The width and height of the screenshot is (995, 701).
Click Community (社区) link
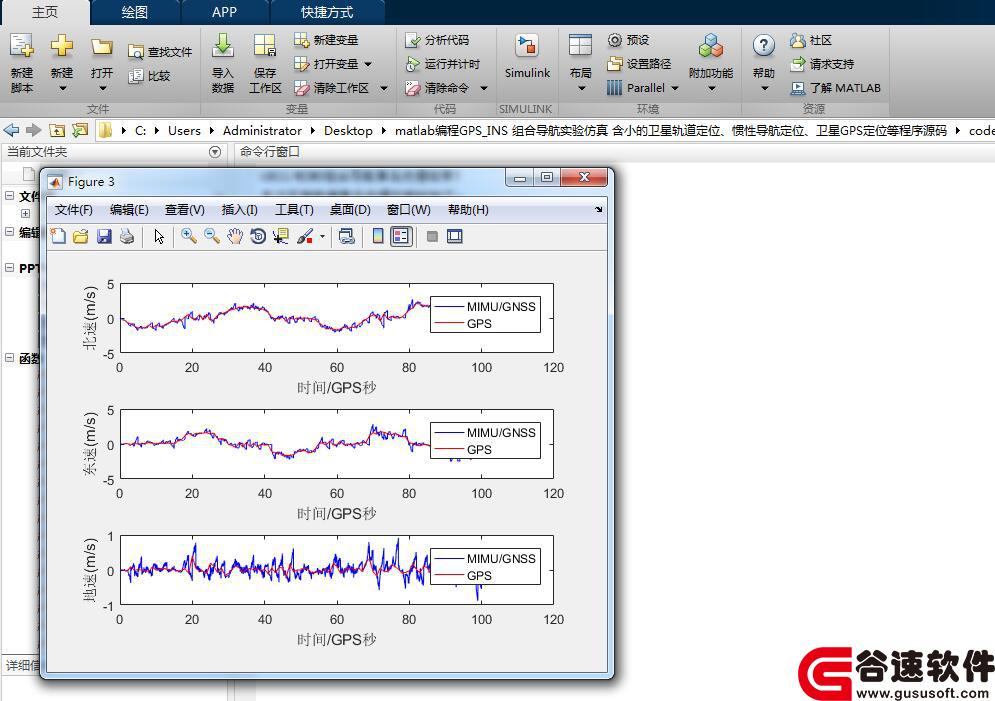tap(810, 40)
